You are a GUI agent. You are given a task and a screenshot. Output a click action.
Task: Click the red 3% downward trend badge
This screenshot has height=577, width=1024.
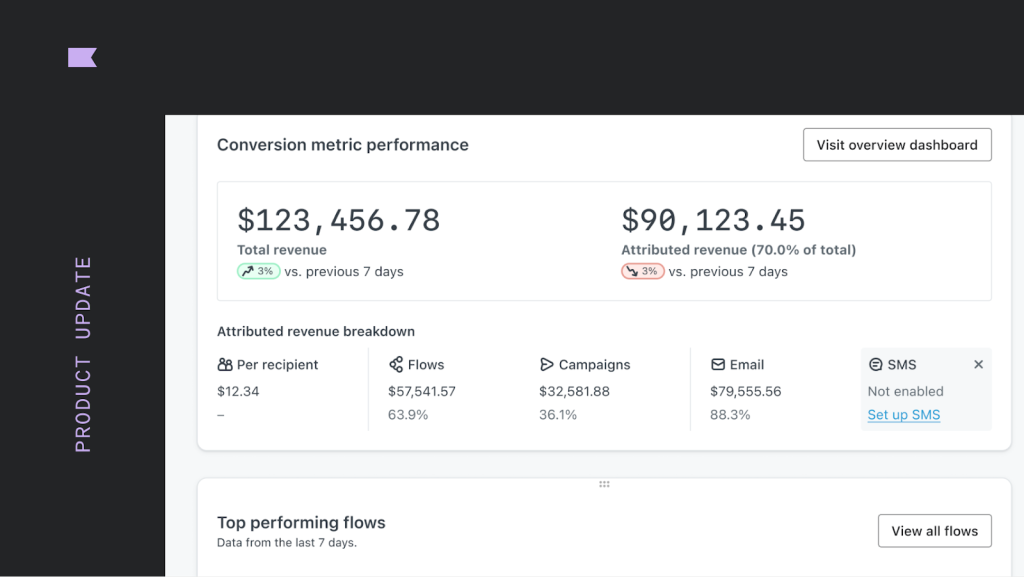(642, 270)
